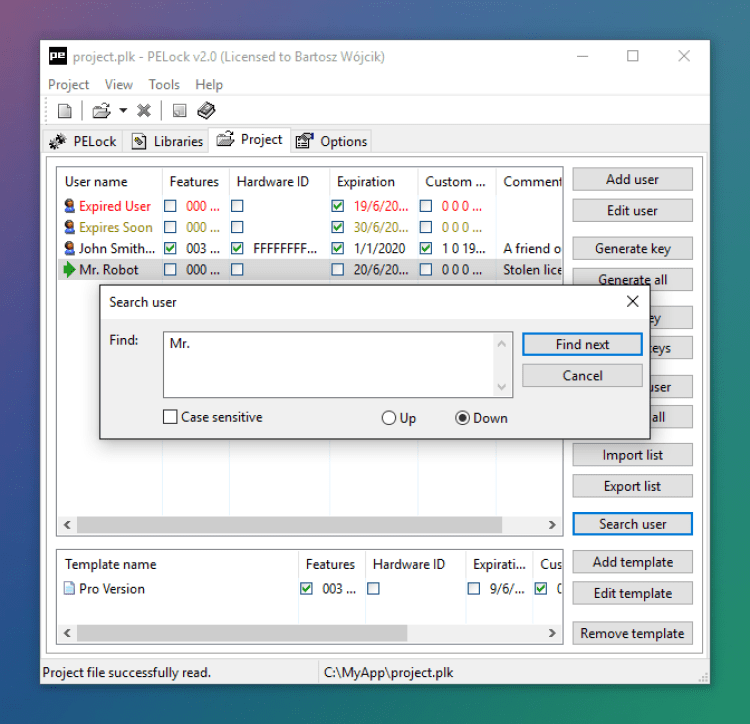750x724 pixels.
Task: Click the Edit user button
Action: coord(632,210)
